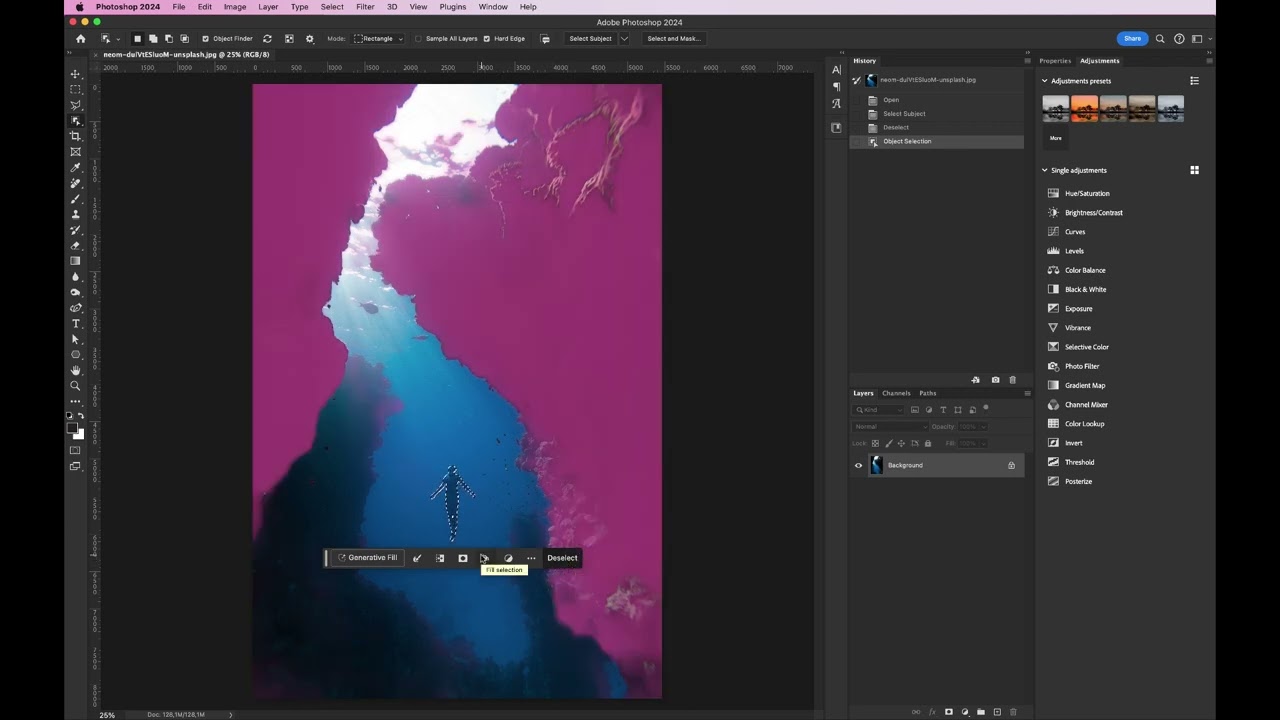Hide the Background layer visibility
The image size is (1280, 720).
[858, 465]
